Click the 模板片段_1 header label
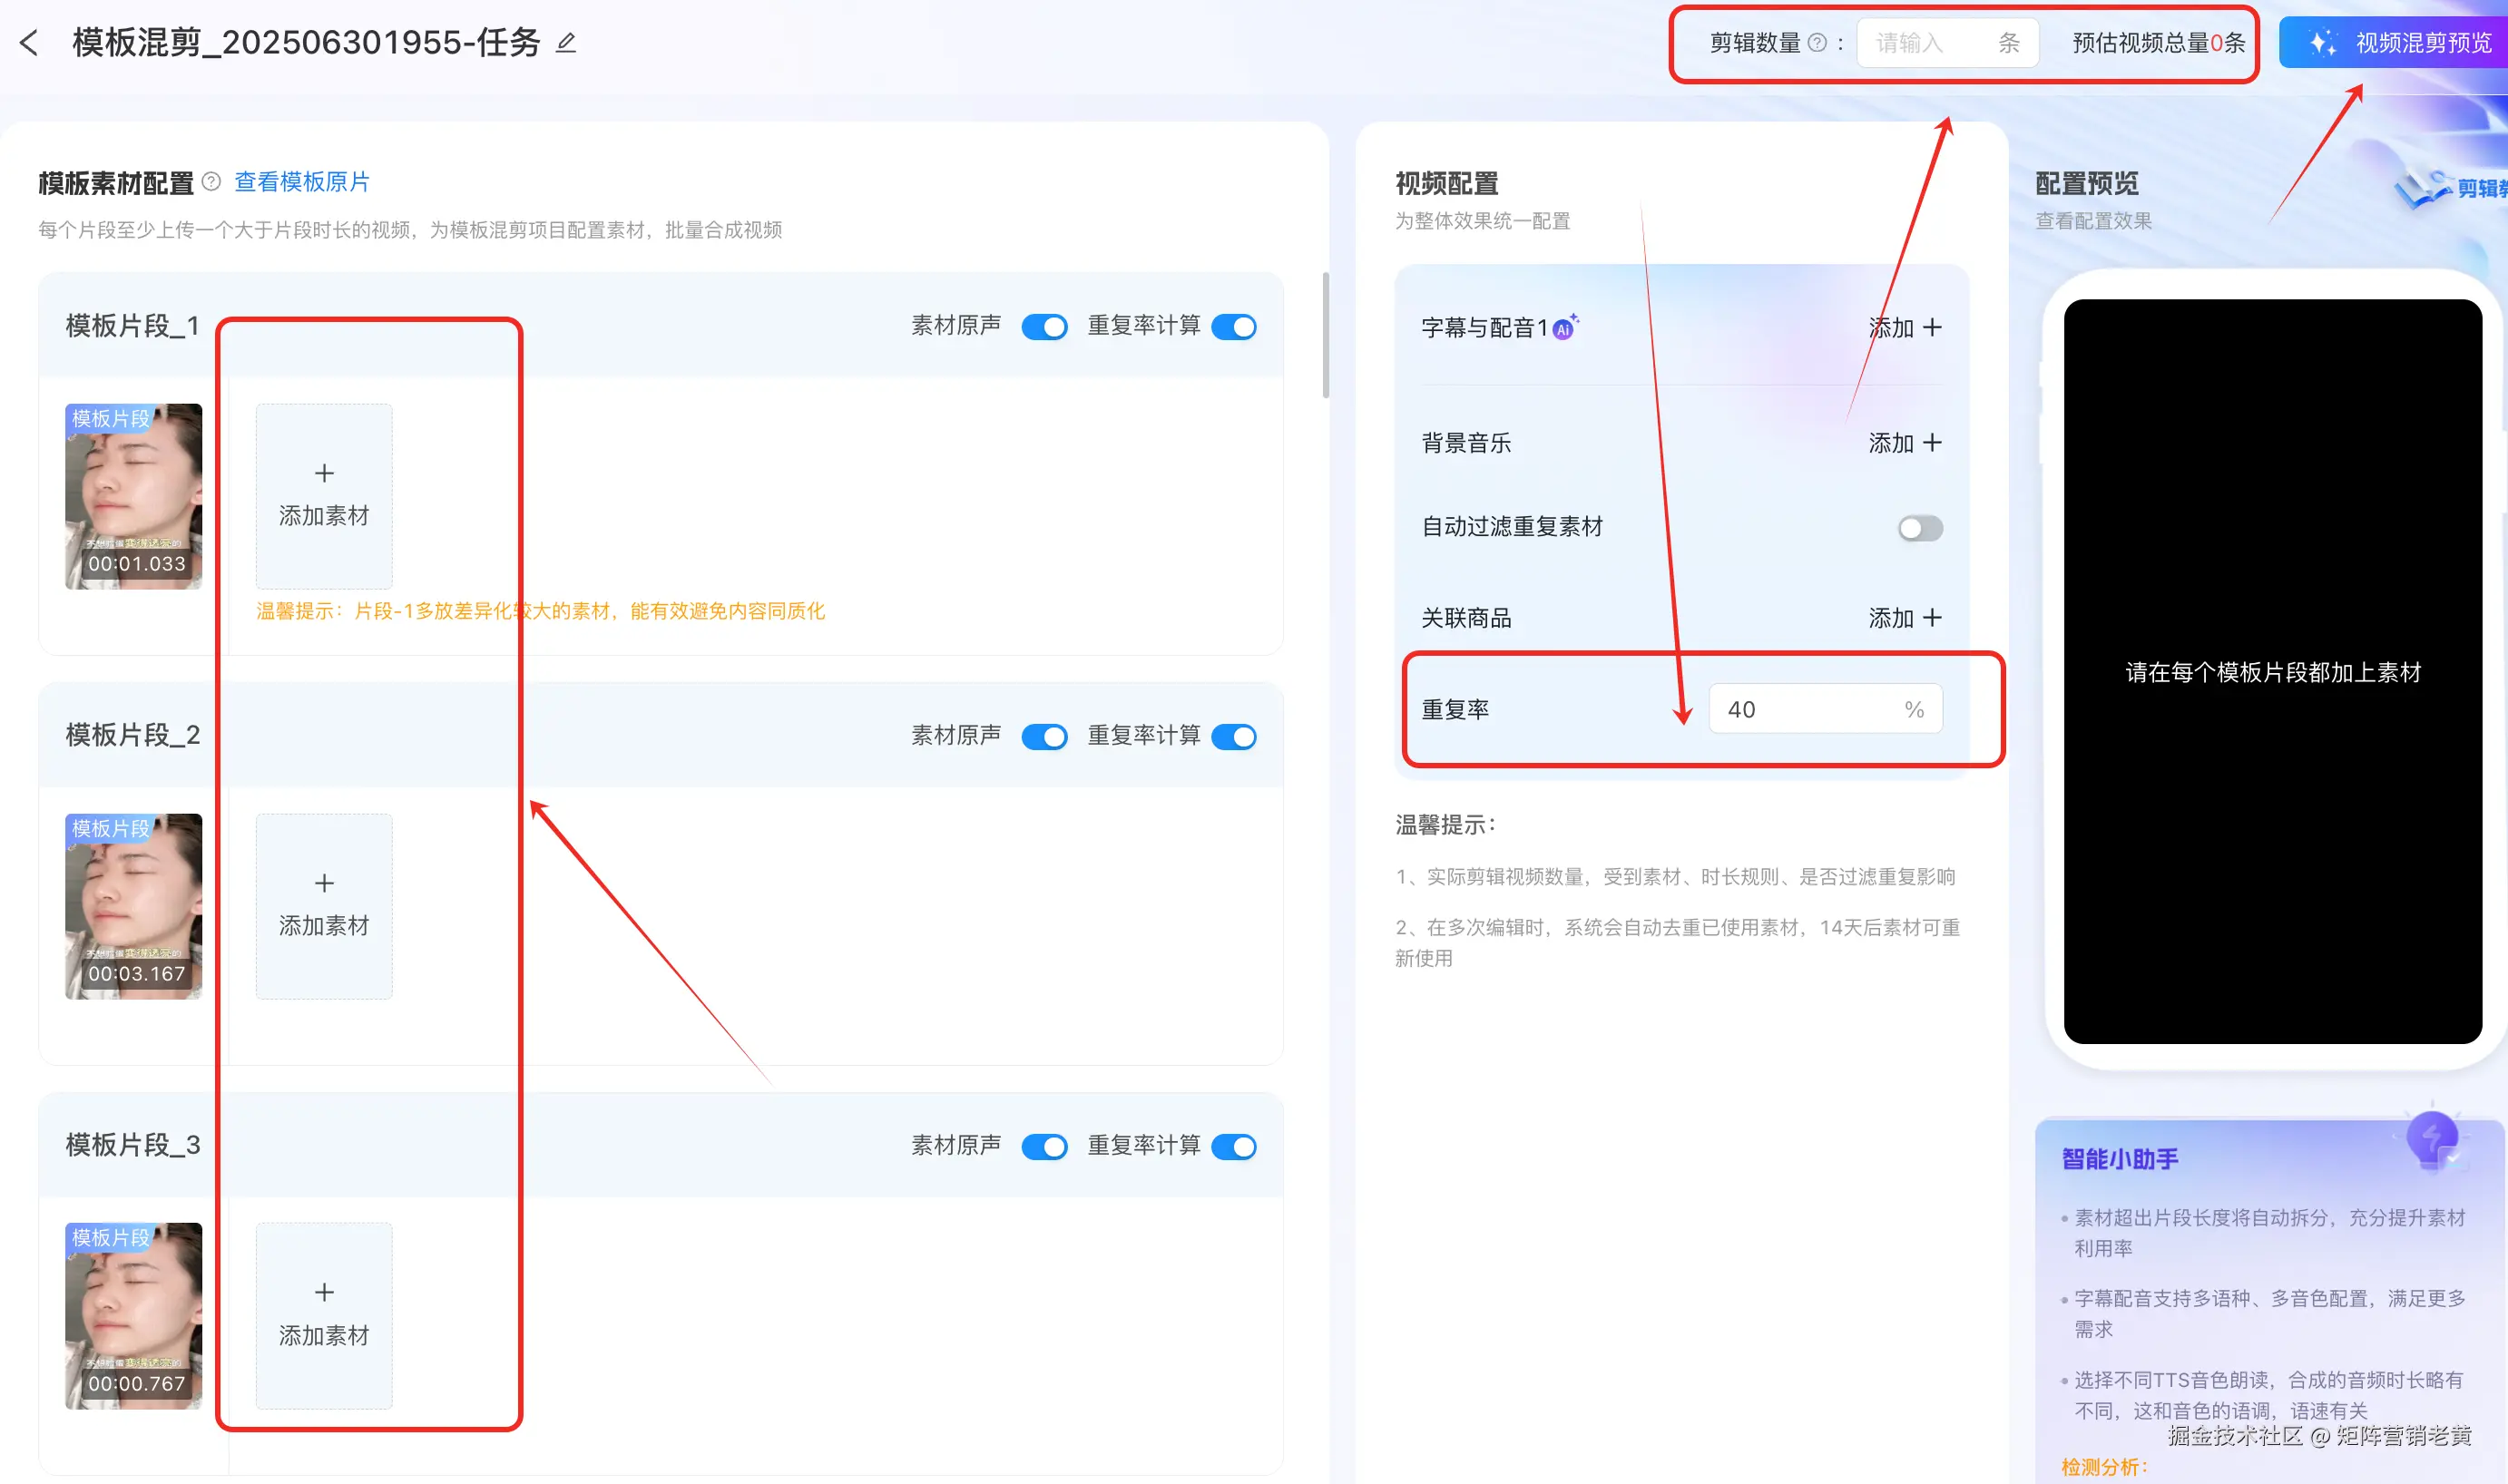Viewport: 2508px width, 1484px height. coord(133,326)
